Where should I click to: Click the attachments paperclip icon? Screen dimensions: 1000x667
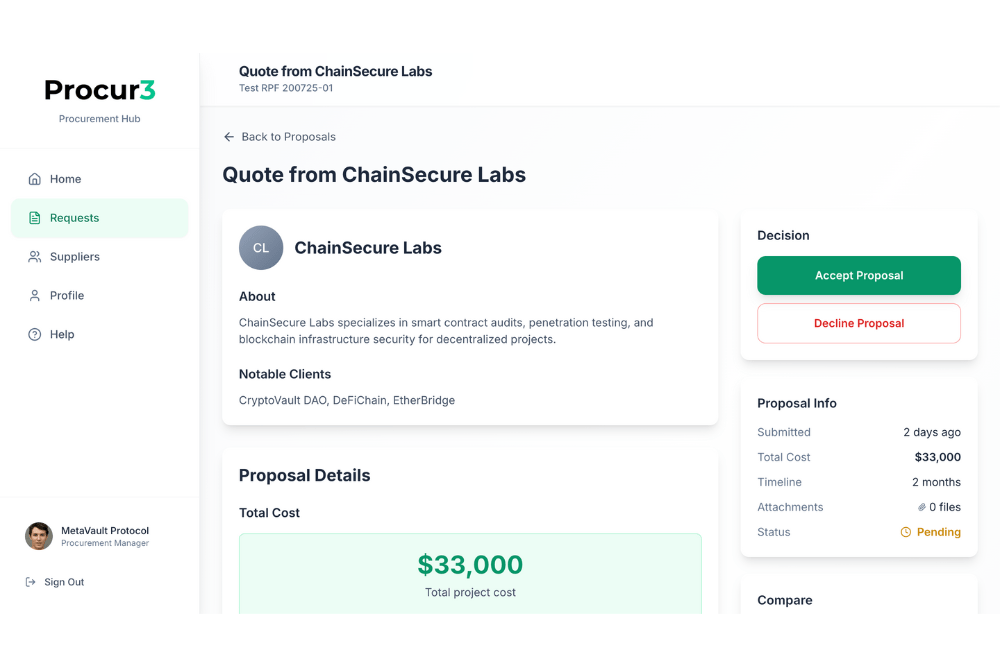[922, 508]
